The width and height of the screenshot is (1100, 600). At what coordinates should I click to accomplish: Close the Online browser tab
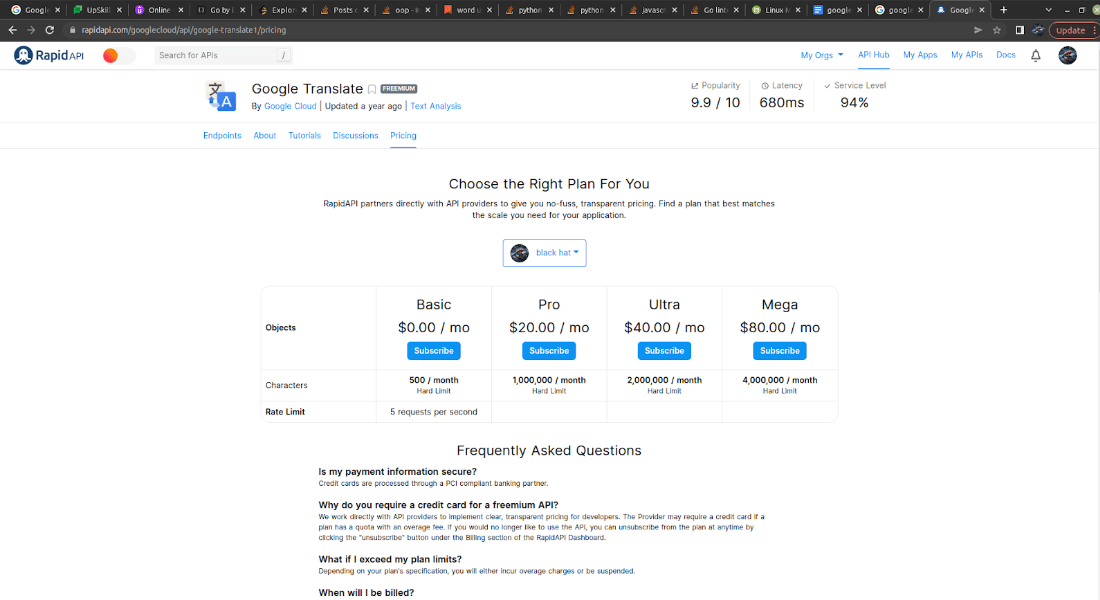(181, 10)
